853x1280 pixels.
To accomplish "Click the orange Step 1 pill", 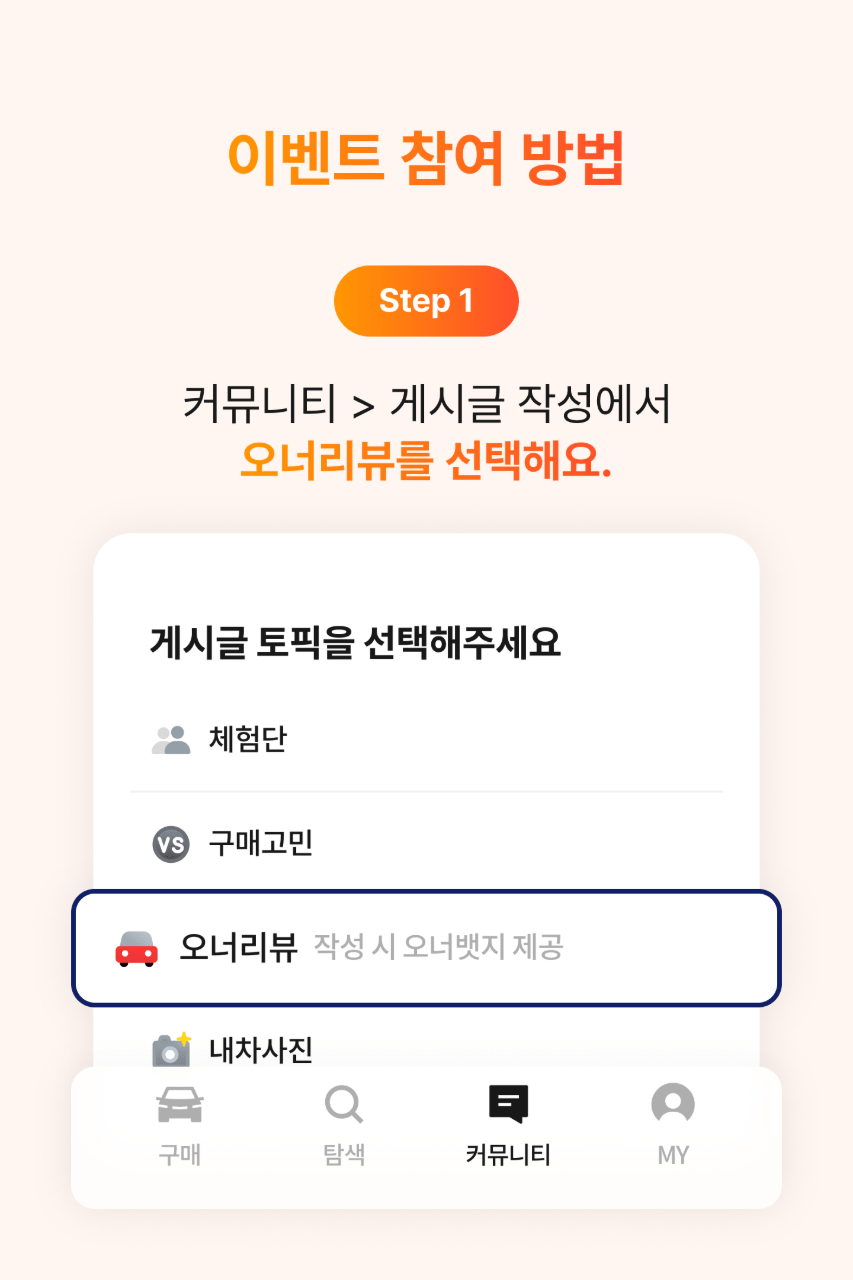I will (426, 301).
